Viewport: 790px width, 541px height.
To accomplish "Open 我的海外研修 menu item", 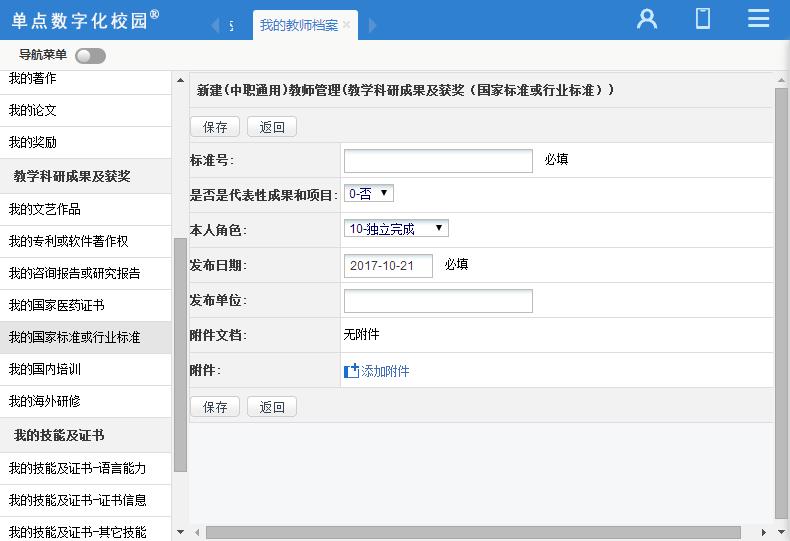I will [x=86, y=401].
